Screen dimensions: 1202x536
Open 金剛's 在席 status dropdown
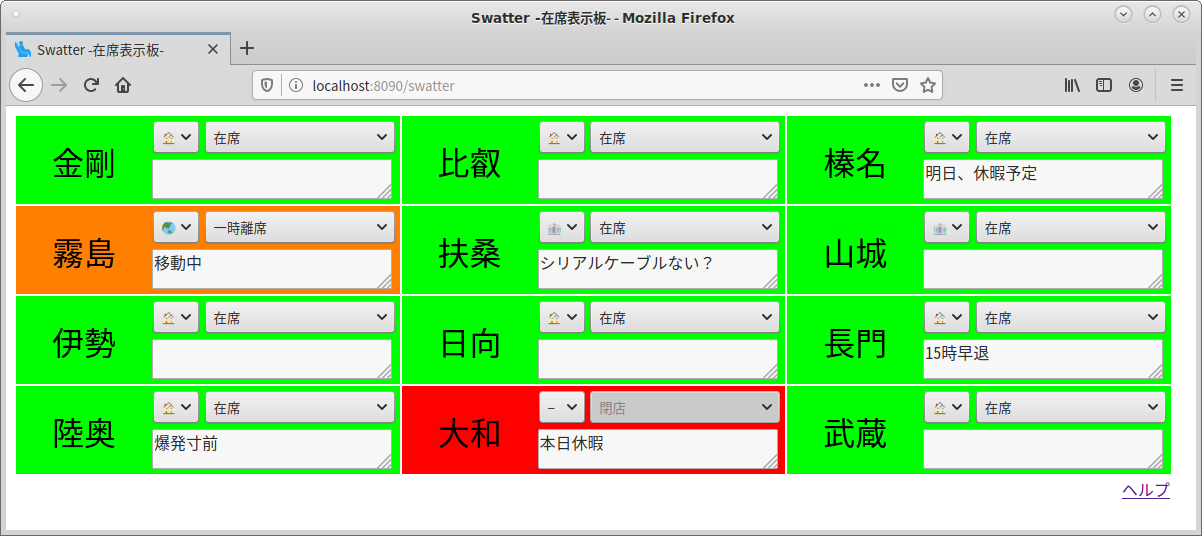pos(300,138)
